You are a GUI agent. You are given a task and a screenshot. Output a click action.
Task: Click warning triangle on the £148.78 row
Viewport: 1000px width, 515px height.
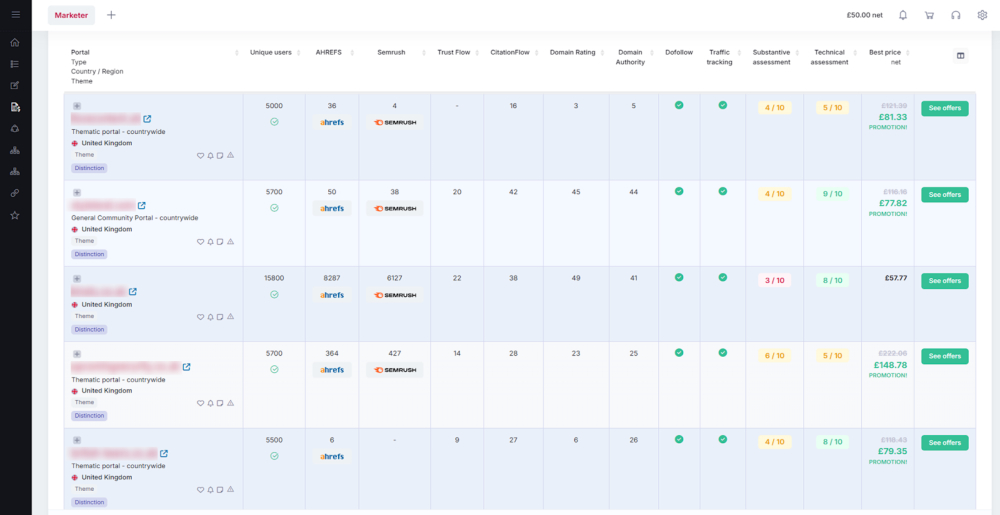point(230,403)
